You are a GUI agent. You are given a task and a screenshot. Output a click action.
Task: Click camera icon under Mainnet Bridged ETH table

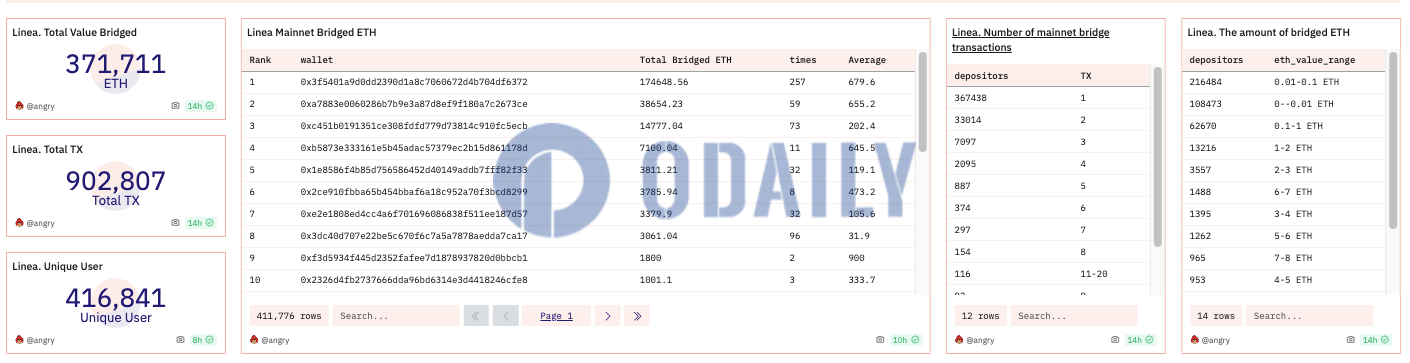[x=880, y=340]
